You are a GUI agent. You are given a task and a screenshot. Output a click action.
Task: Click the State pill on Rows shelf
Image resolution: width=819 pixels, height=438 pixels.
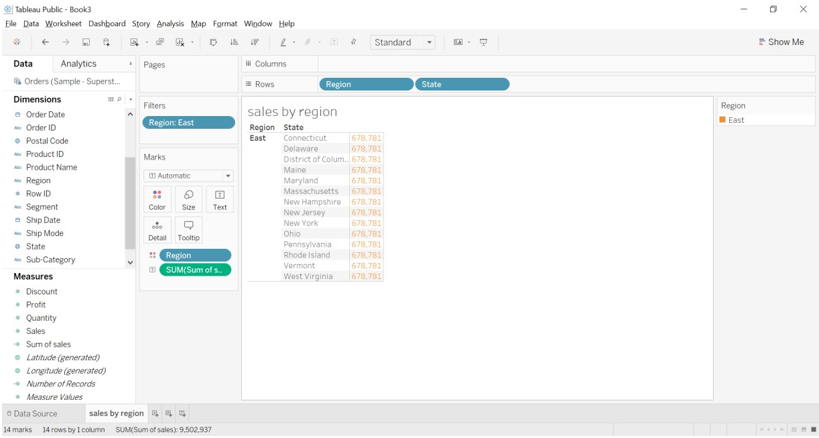point(462,84)
